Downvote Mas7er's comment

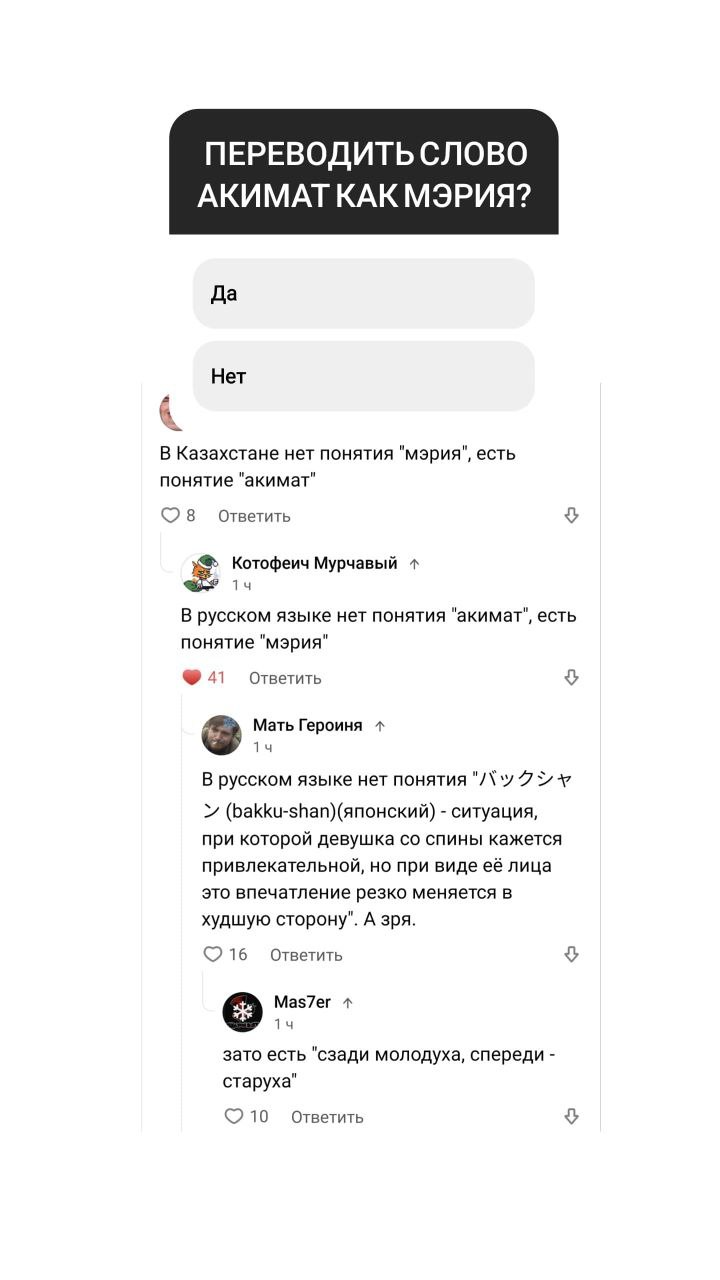tap(572, 1117)
